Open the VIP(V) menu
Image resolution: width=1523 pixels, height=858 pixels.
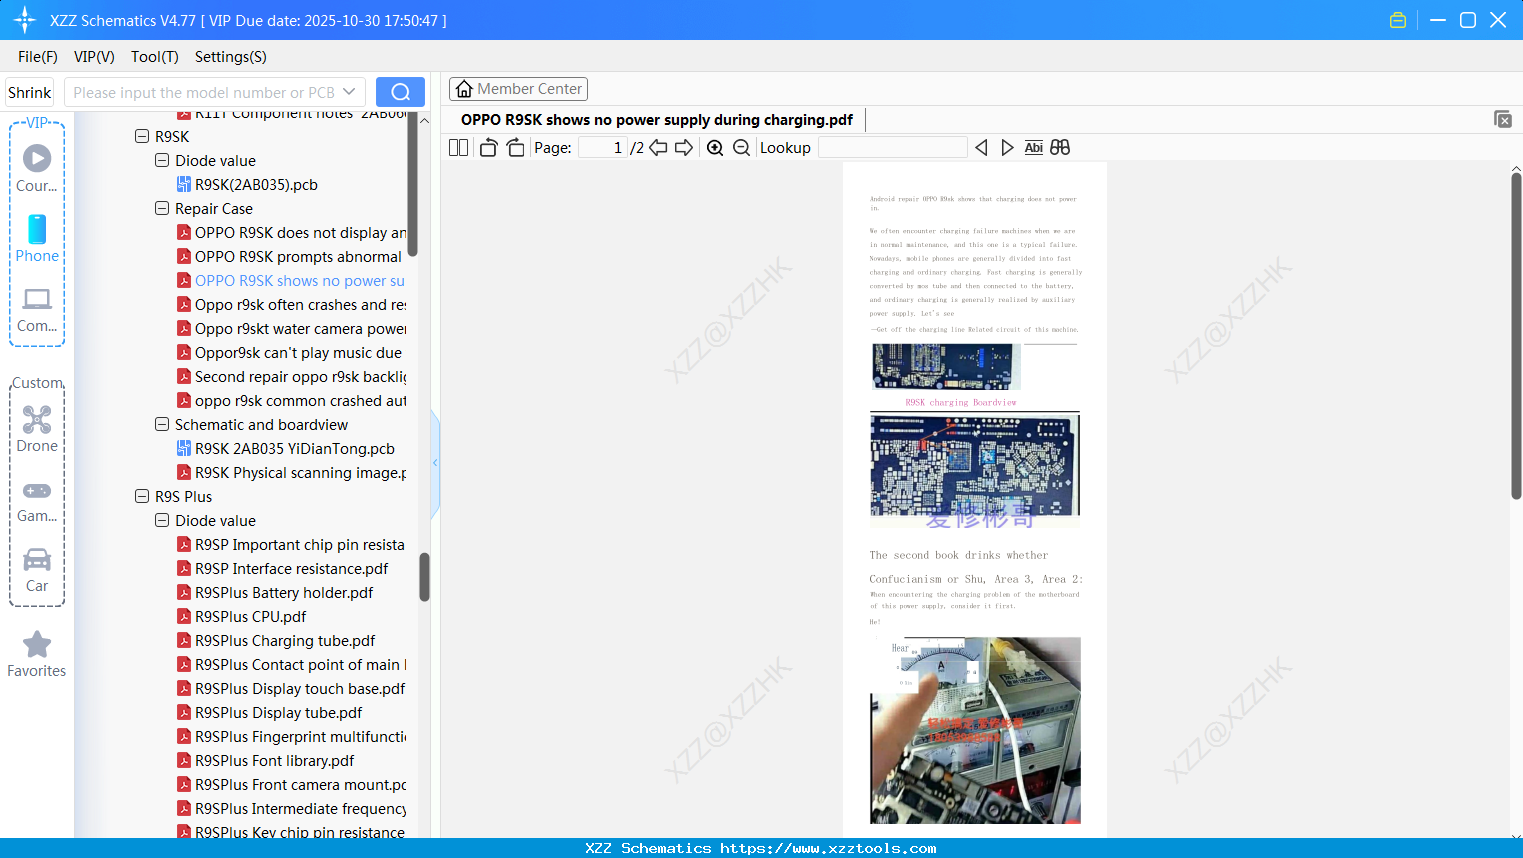(94, 57)
